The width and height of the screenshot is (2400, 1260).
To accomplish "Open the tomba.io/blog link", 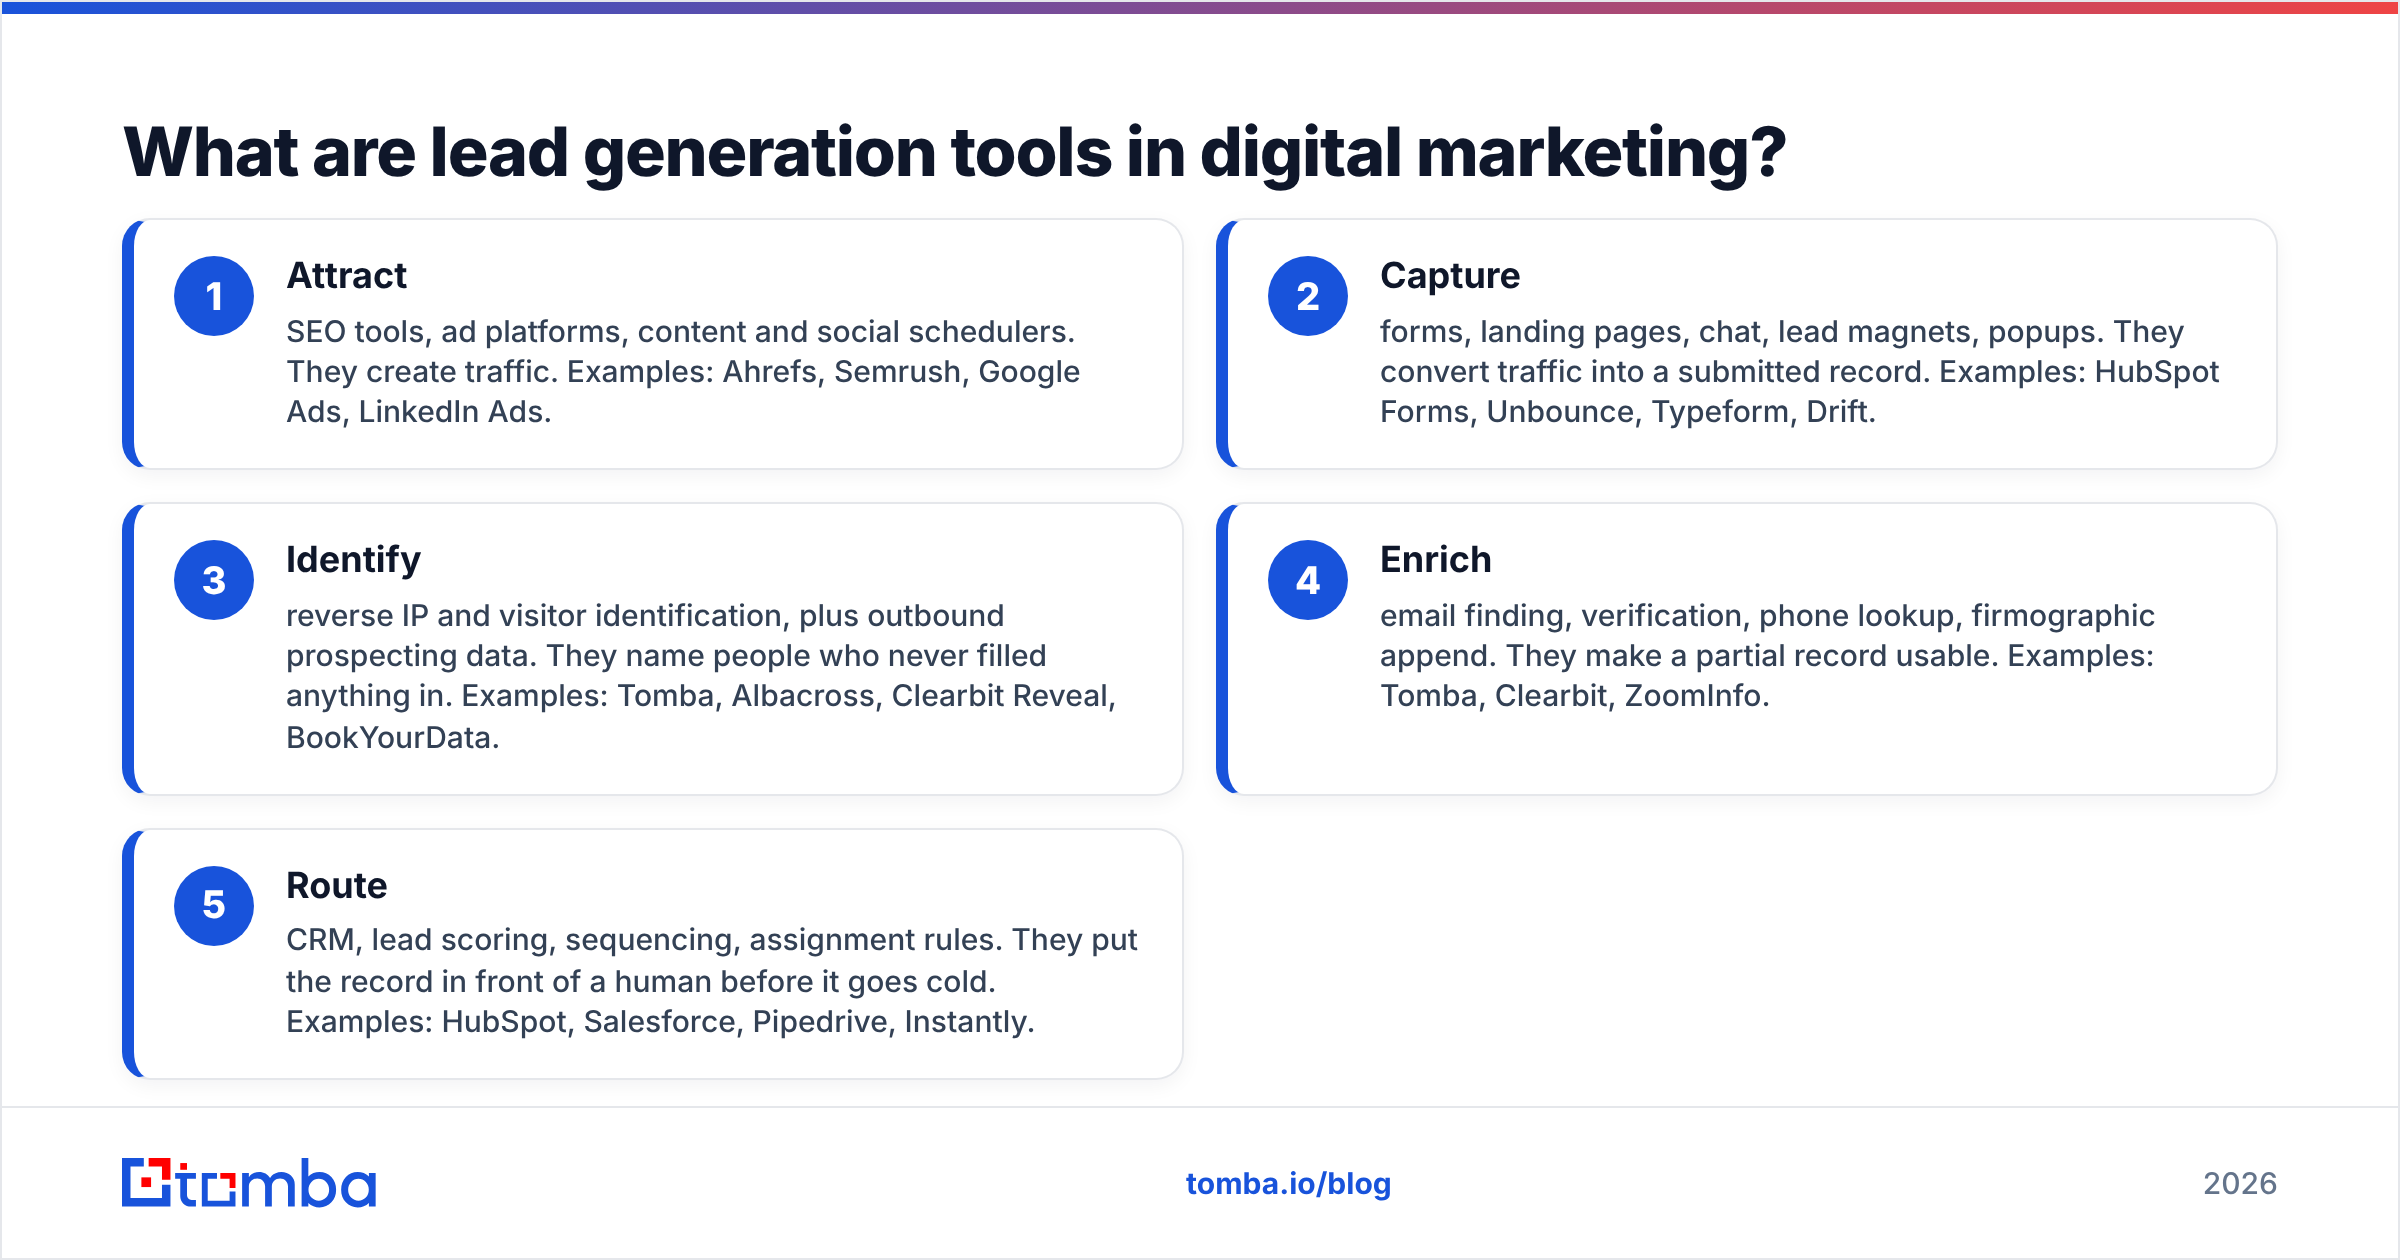I will [1288, 1184].
